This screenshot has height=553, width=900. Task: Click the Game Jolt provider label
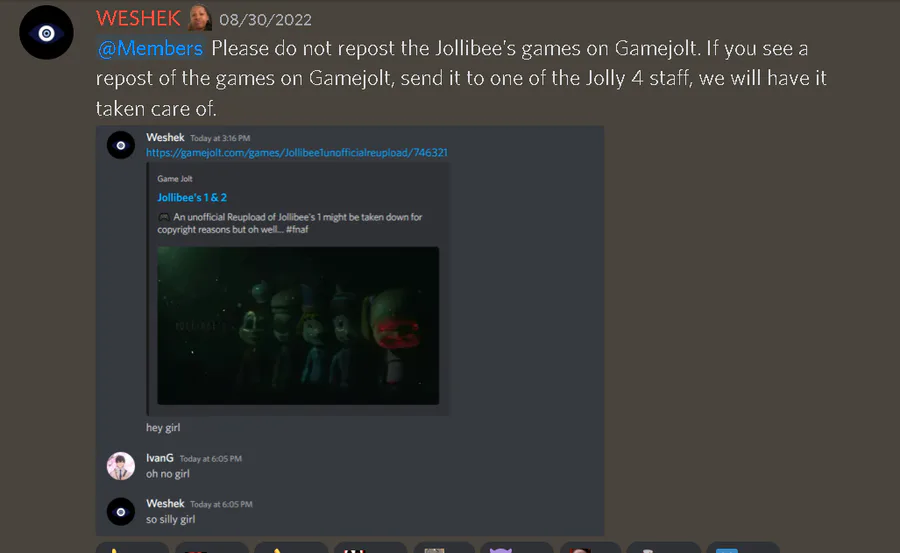tap(174, 179)
